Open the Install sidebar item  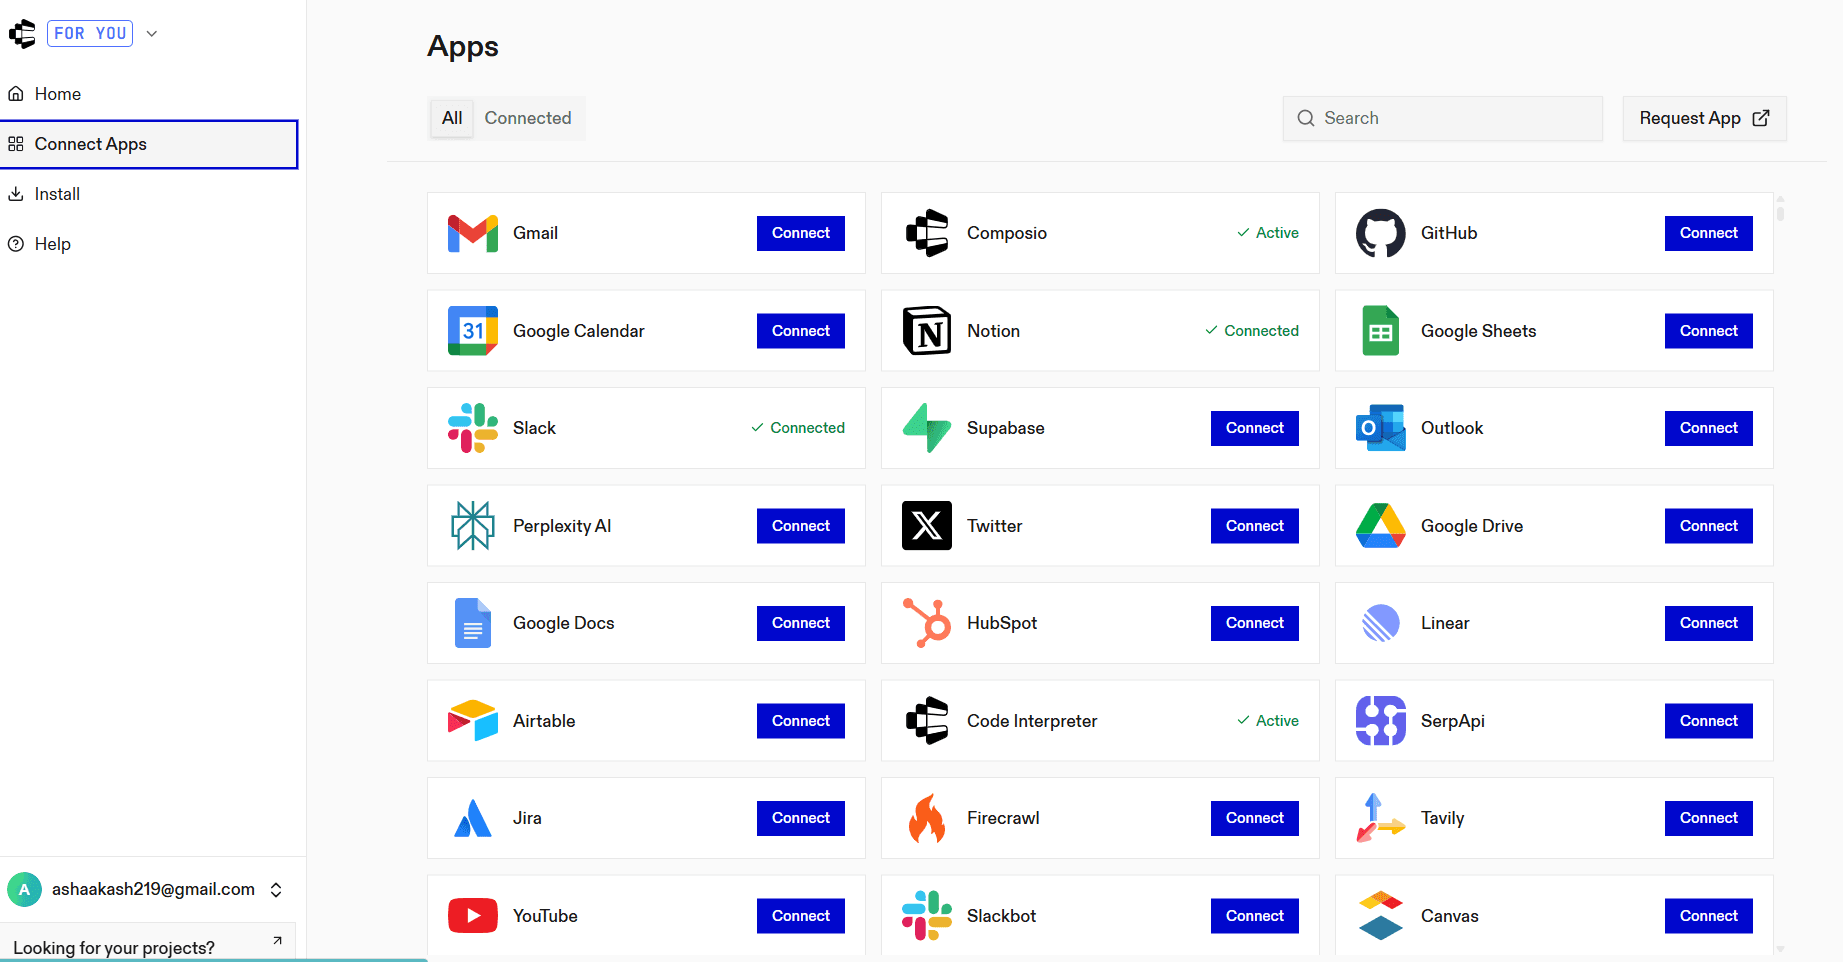(150, 194)
